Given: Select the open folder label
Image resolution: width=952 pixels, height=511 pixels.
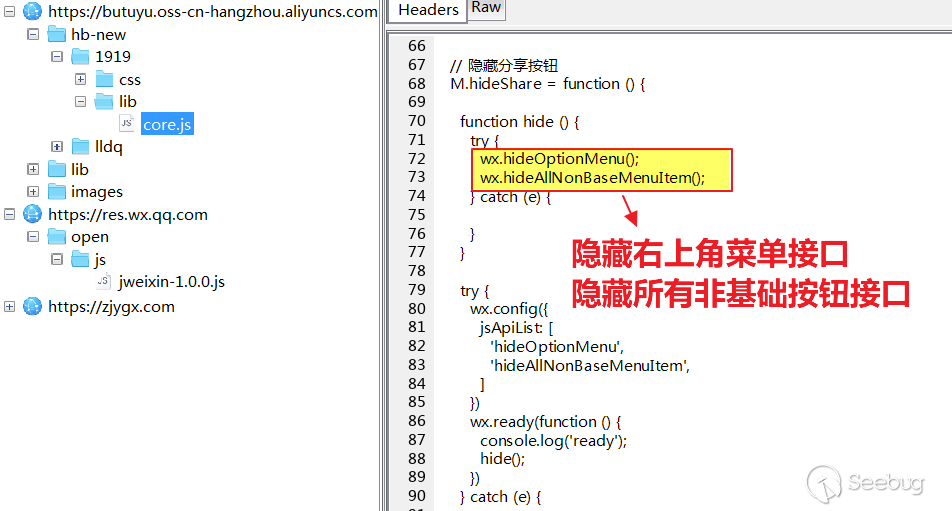Looking at the screenshot, I should pyautogui.click(x=90, y=237).
